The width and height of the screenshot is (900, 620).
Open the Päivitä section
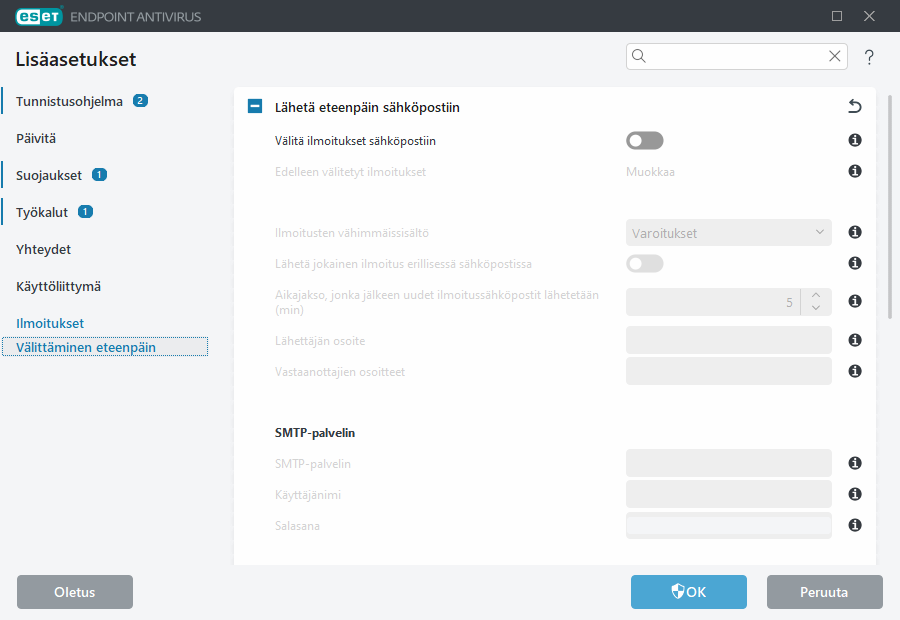click(x=36, y=138)
